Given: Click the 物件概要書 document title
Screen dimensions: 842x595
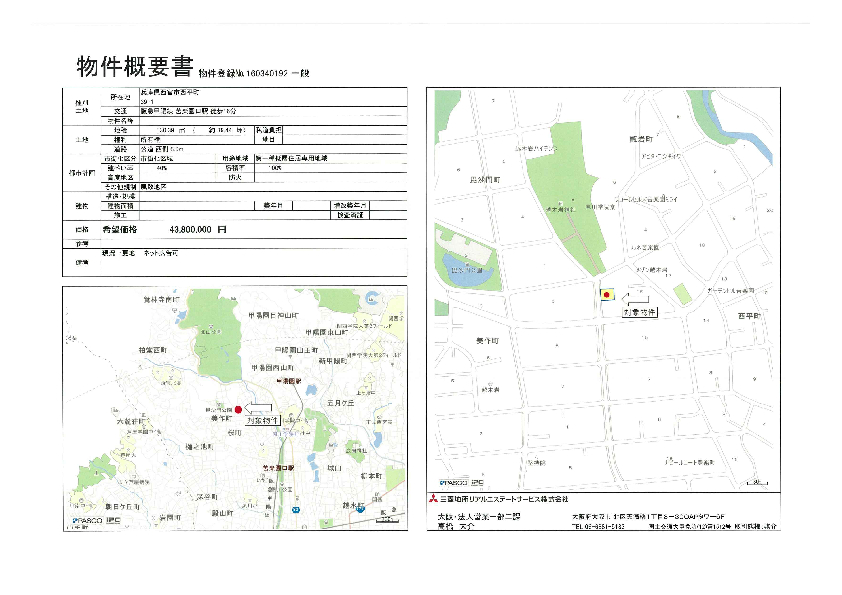Looking at the screenshot, I should pyautogui.click(x=134, y=66).
